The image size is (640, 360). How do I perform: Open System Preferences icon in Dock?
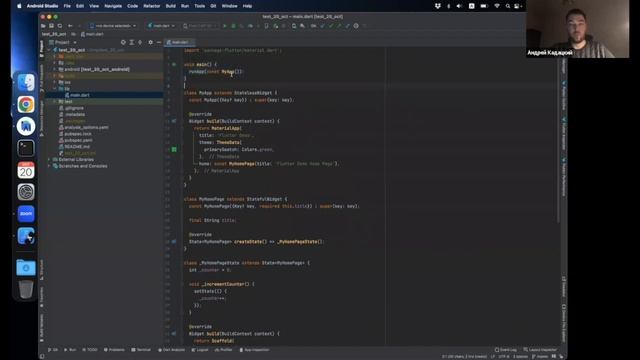(x=26, y=192)
